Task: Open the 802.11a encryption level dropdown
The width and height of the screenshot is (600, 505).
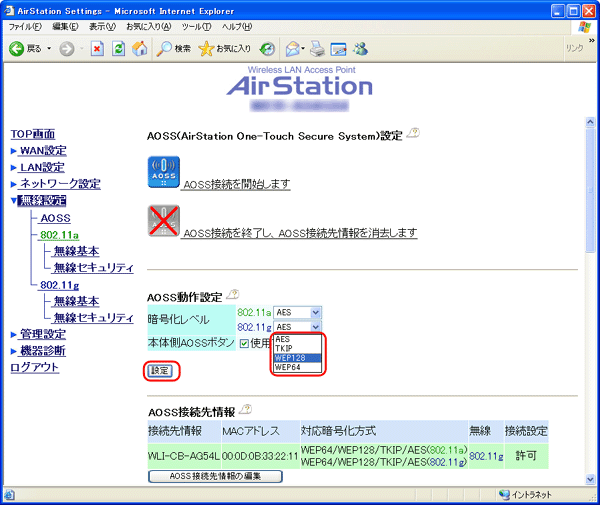Action: click(x=297, y=313)
